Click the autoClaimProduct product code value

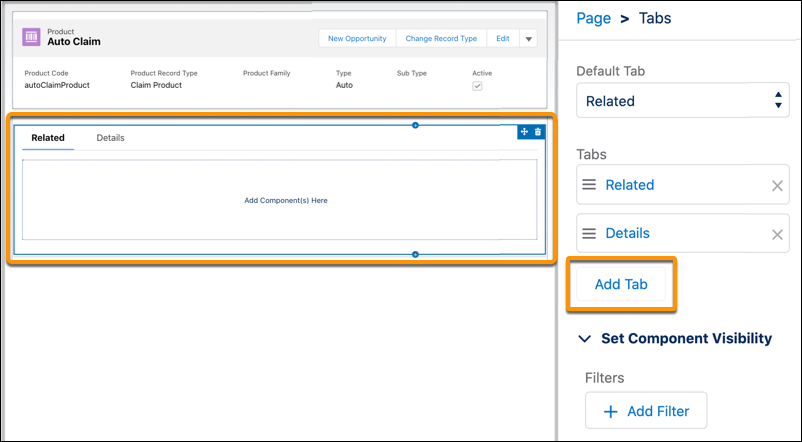click(x=57, y=85)
